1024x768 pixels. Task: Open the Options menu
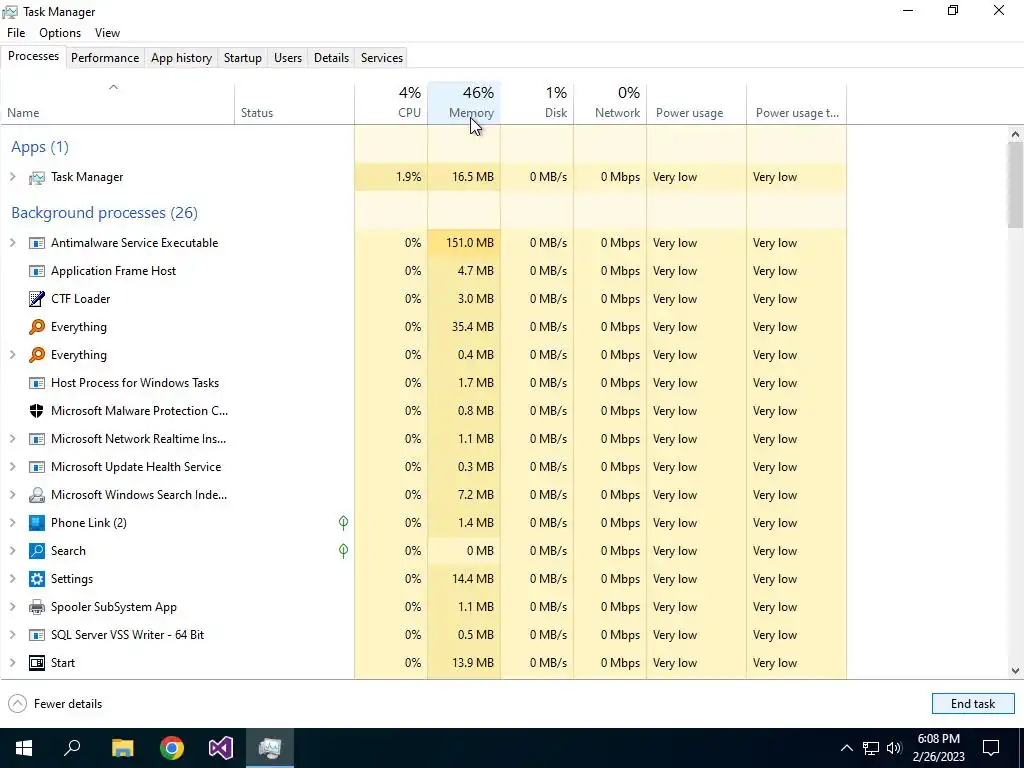point(60,33)
